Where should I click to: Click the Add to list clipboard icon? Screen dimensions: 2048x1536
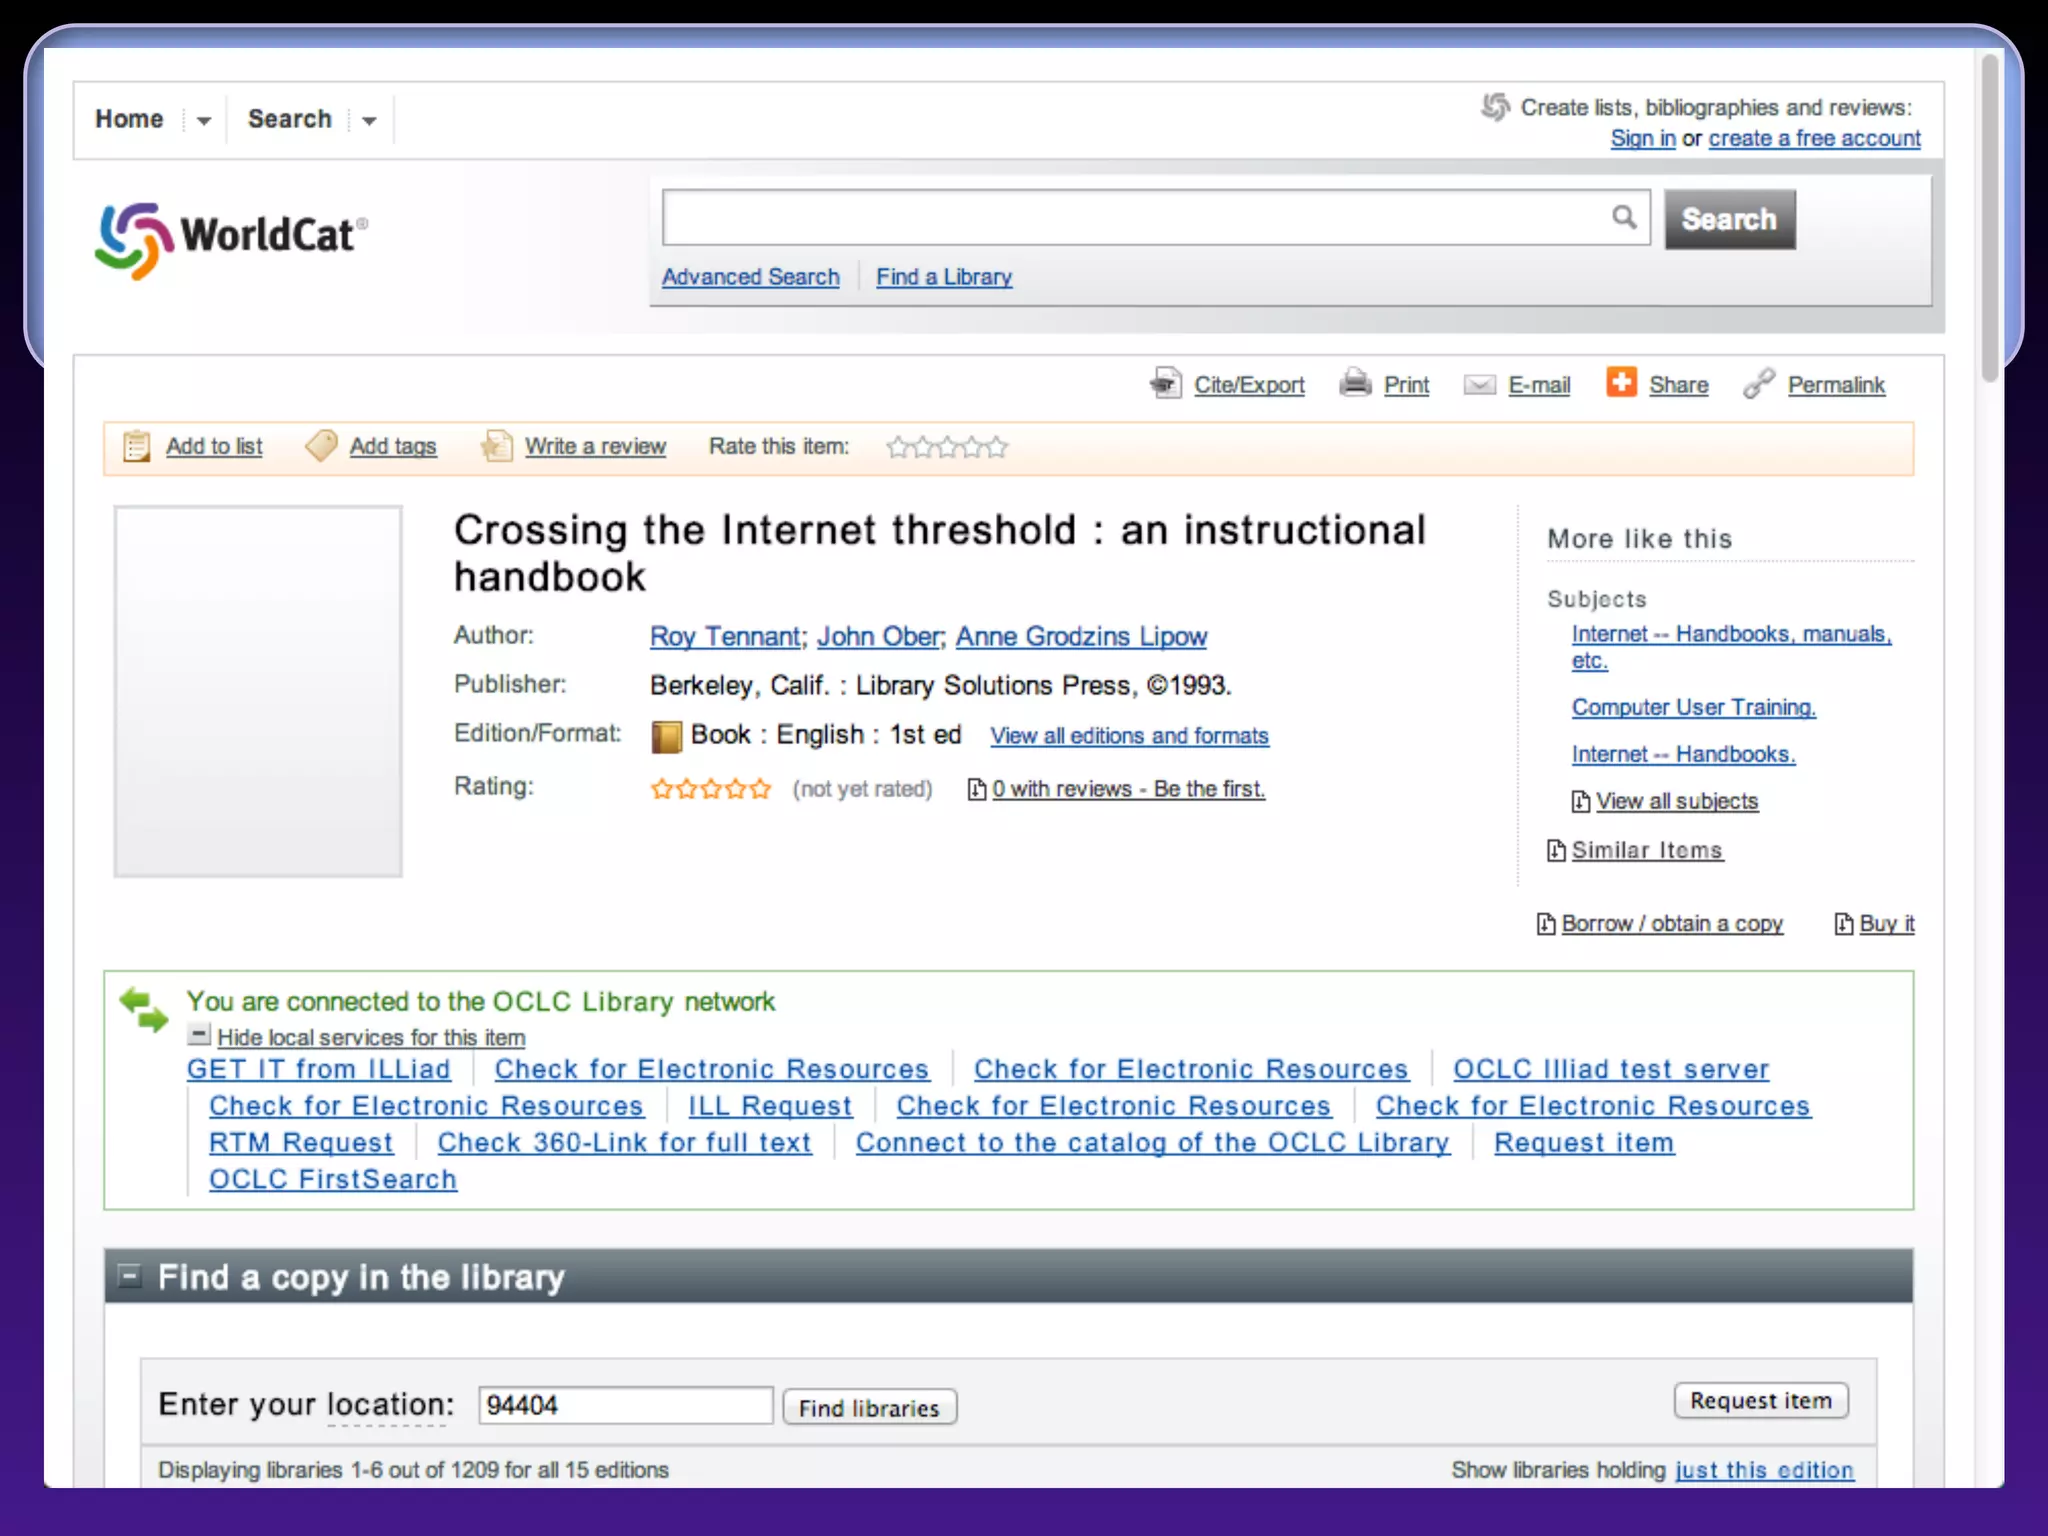click(137, 446)
